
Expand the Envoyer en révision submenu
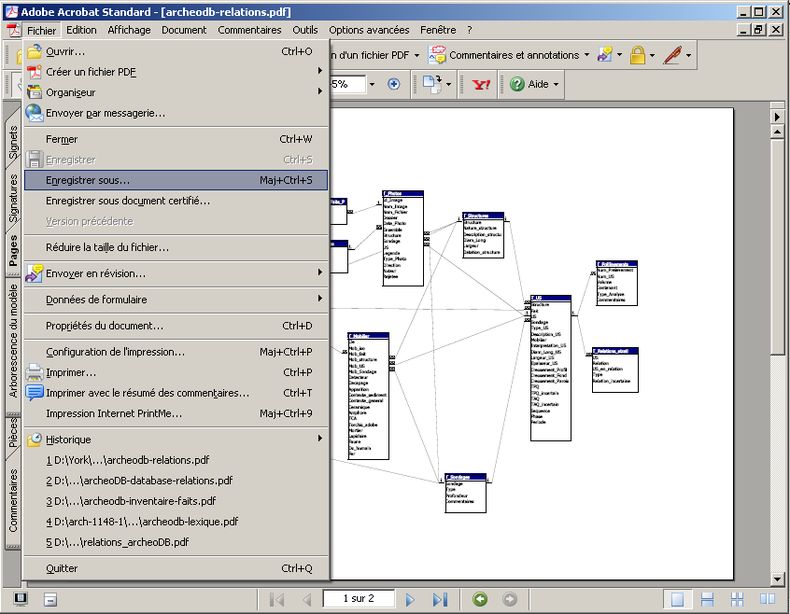tap(176, 274)
